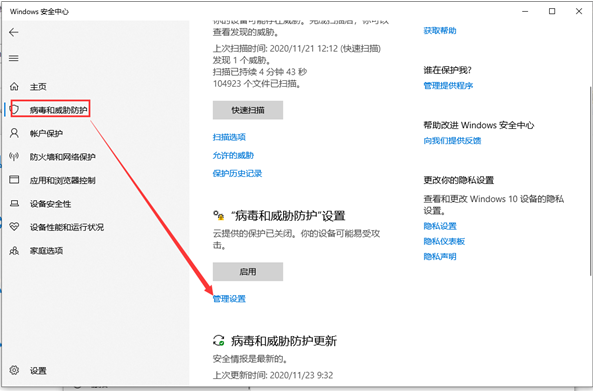This screenshot has height=392, width=593.
Task: Click the person icon for 帐户保护
Action: pos(14,133)
